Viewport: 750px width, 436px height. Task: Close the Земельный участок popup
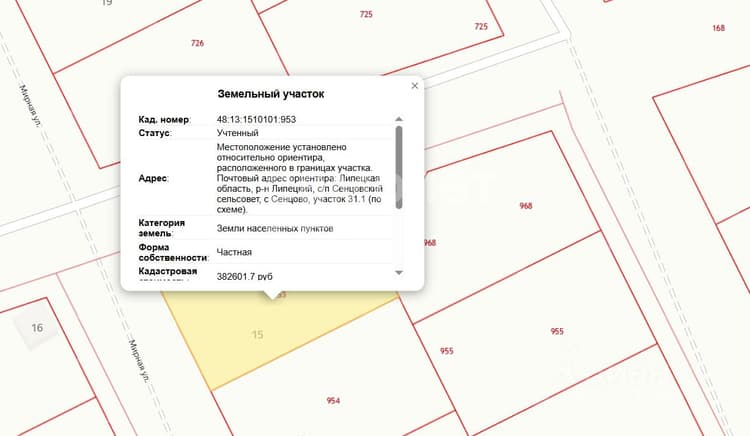click(x=415, y=86)
